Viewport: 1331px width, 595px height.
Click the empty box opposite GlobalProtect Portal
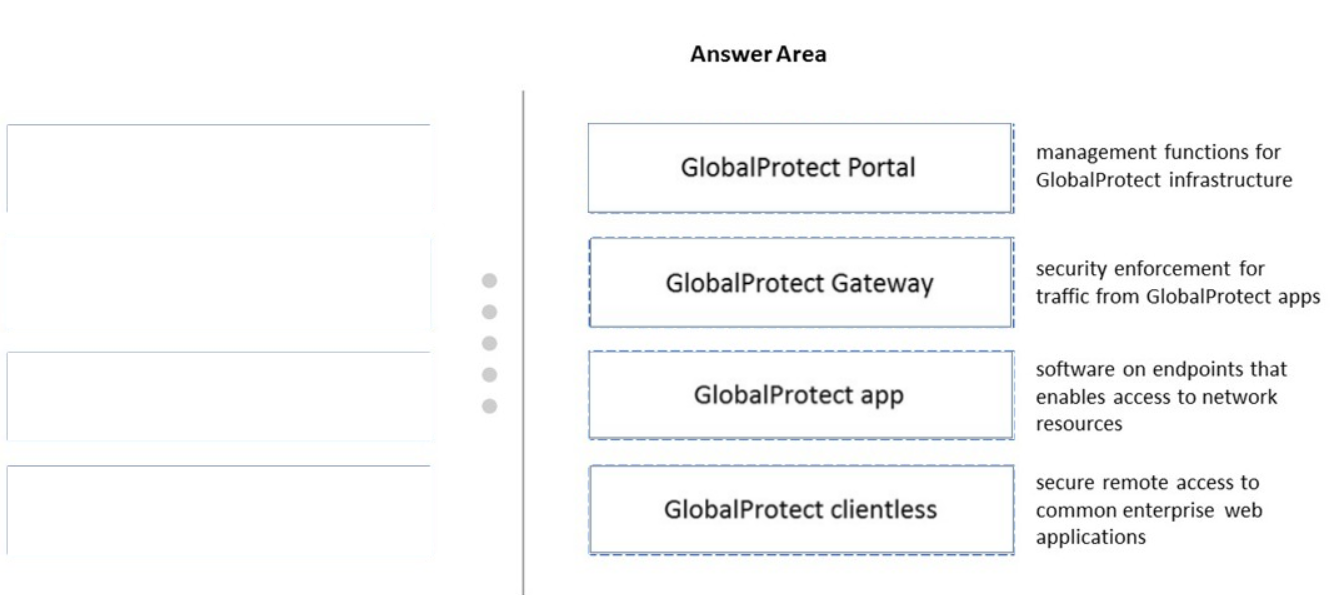219,168
